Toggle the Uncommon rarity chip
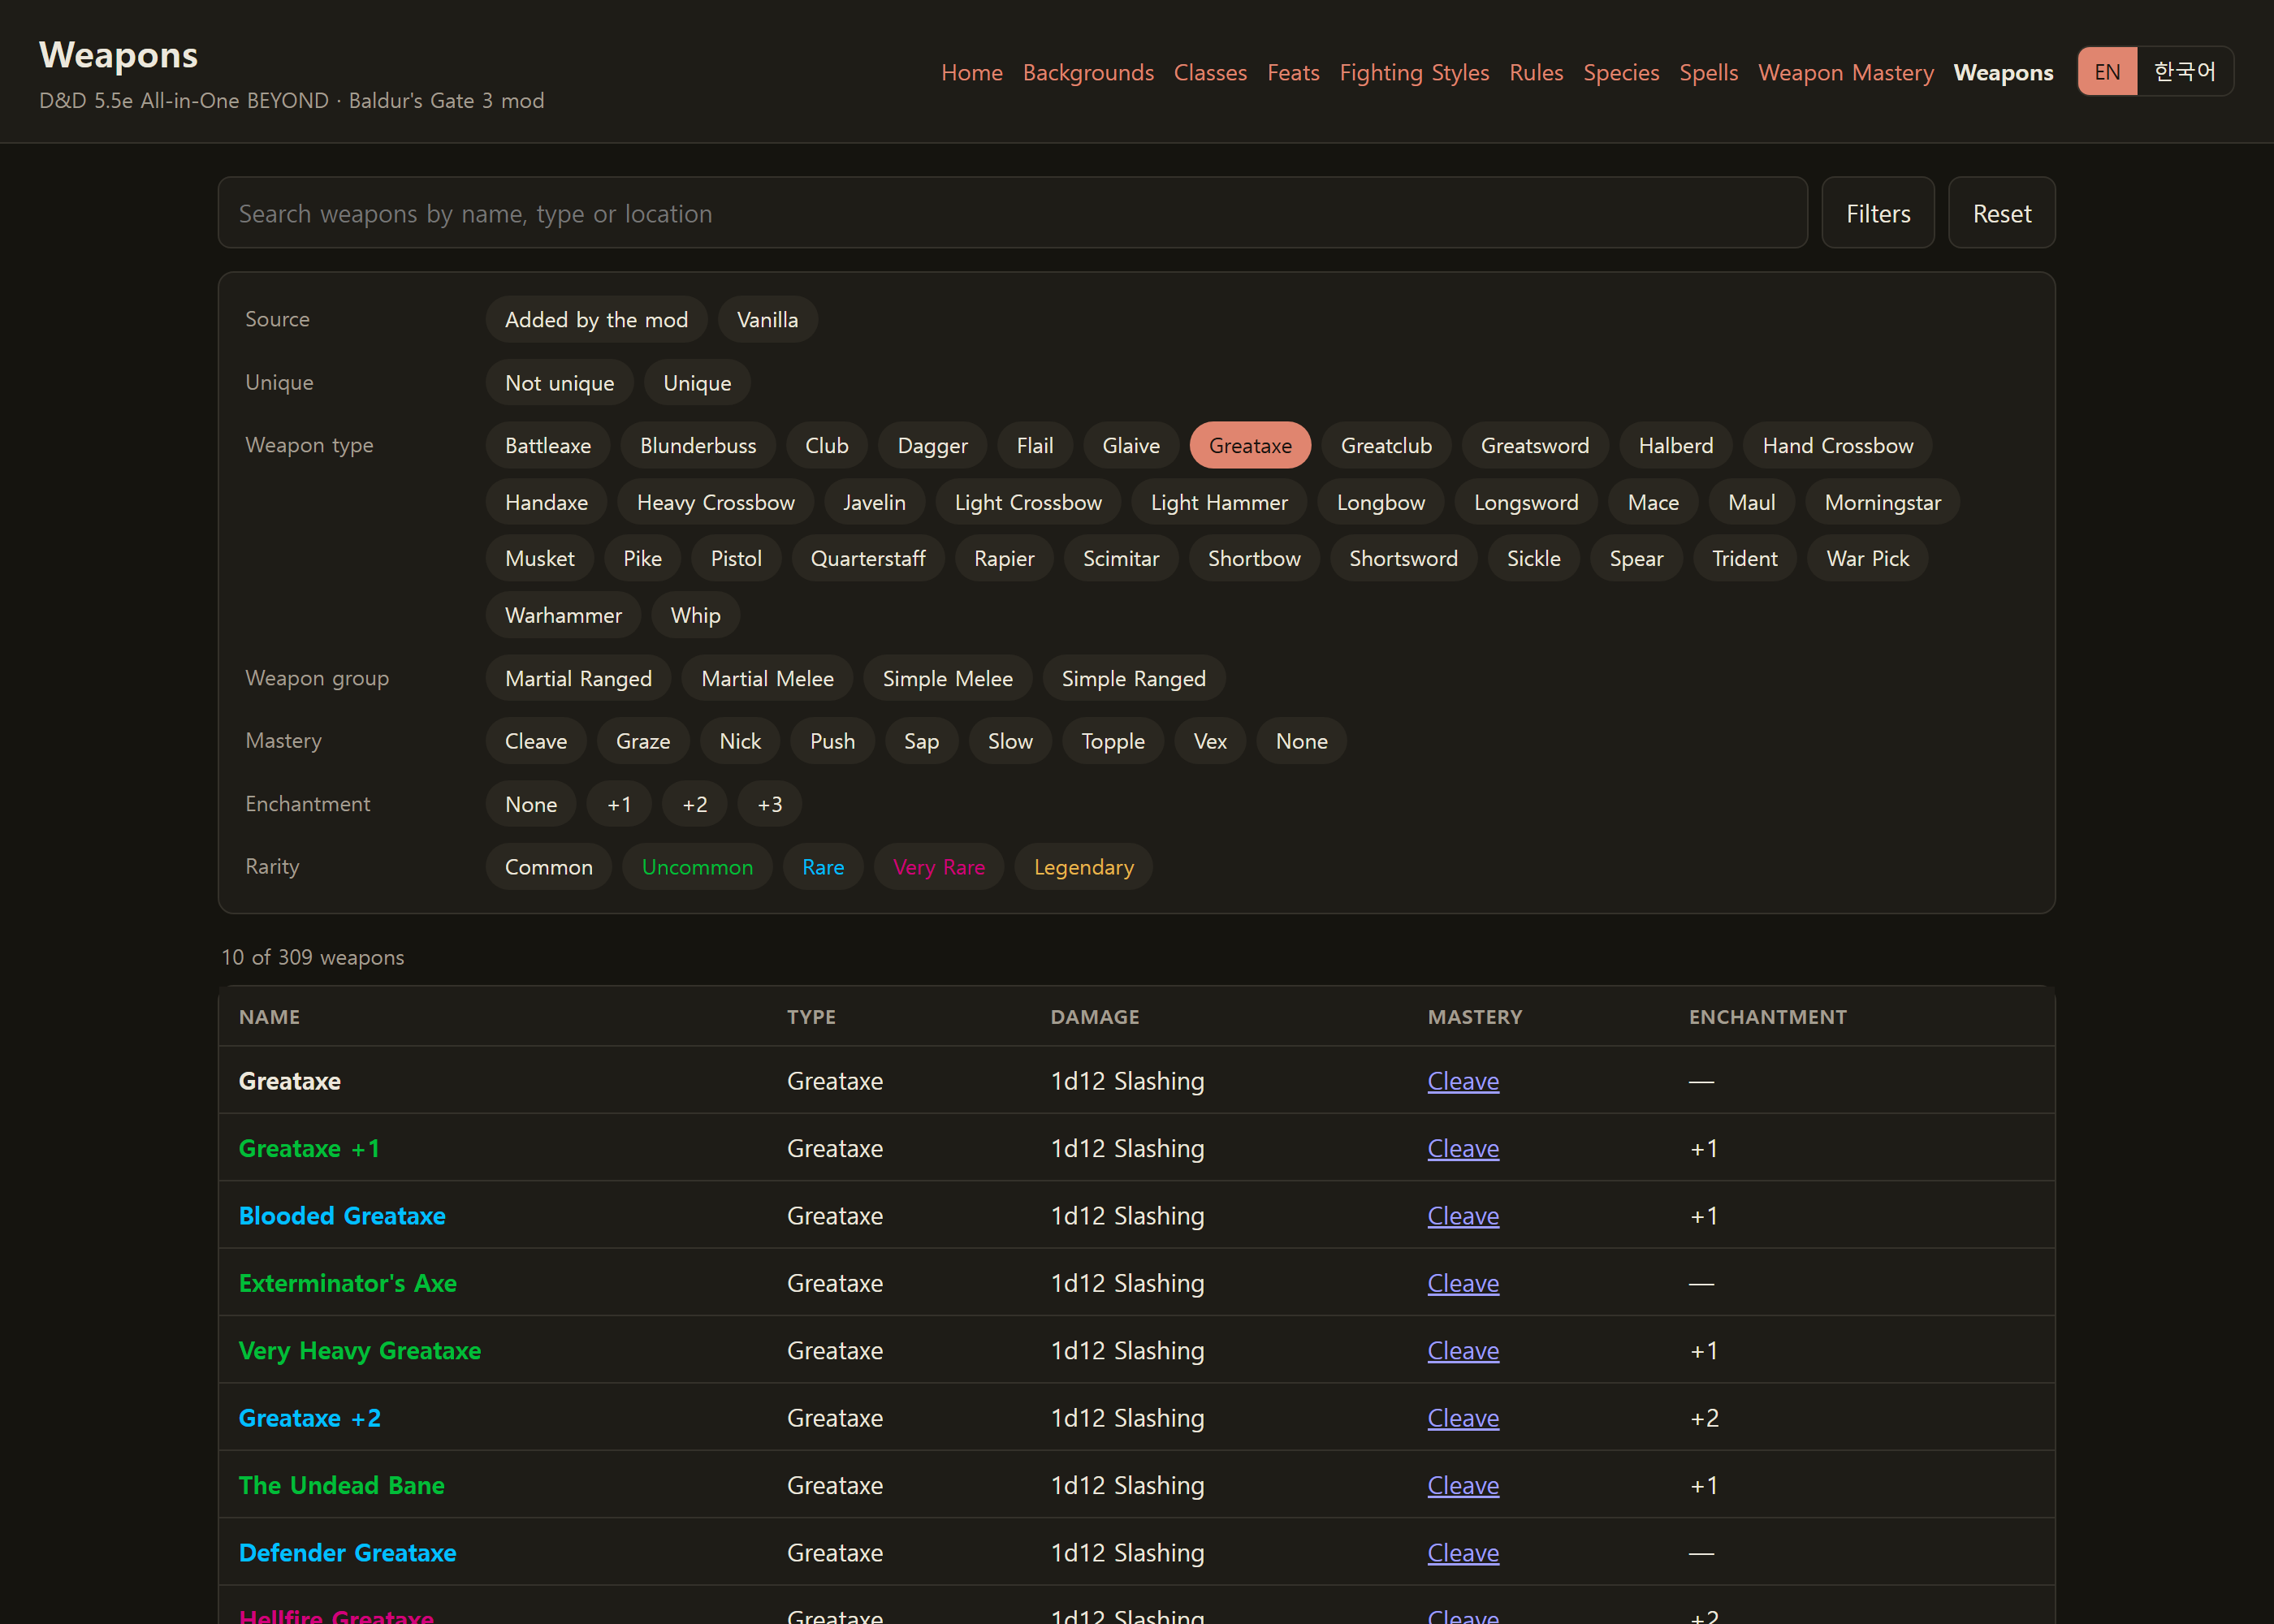 tap(697, 867)
